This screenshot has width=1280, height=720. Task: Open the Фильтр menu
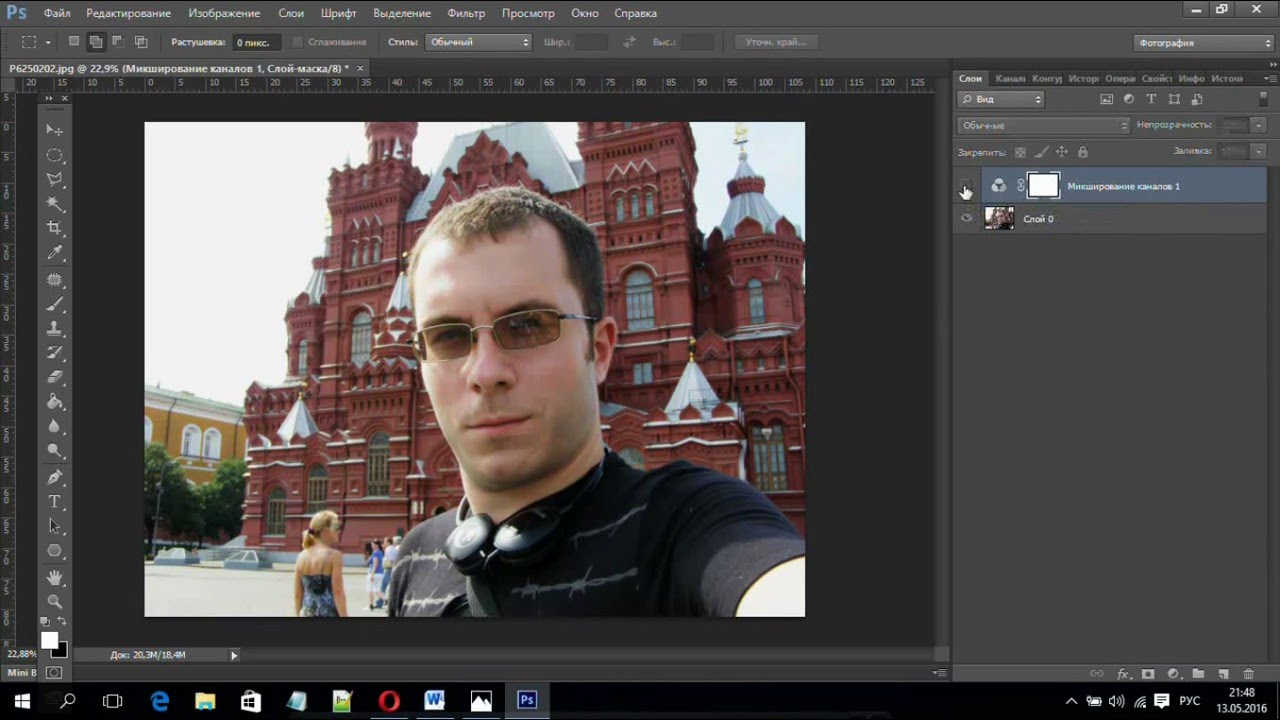[x=466, y=13]
